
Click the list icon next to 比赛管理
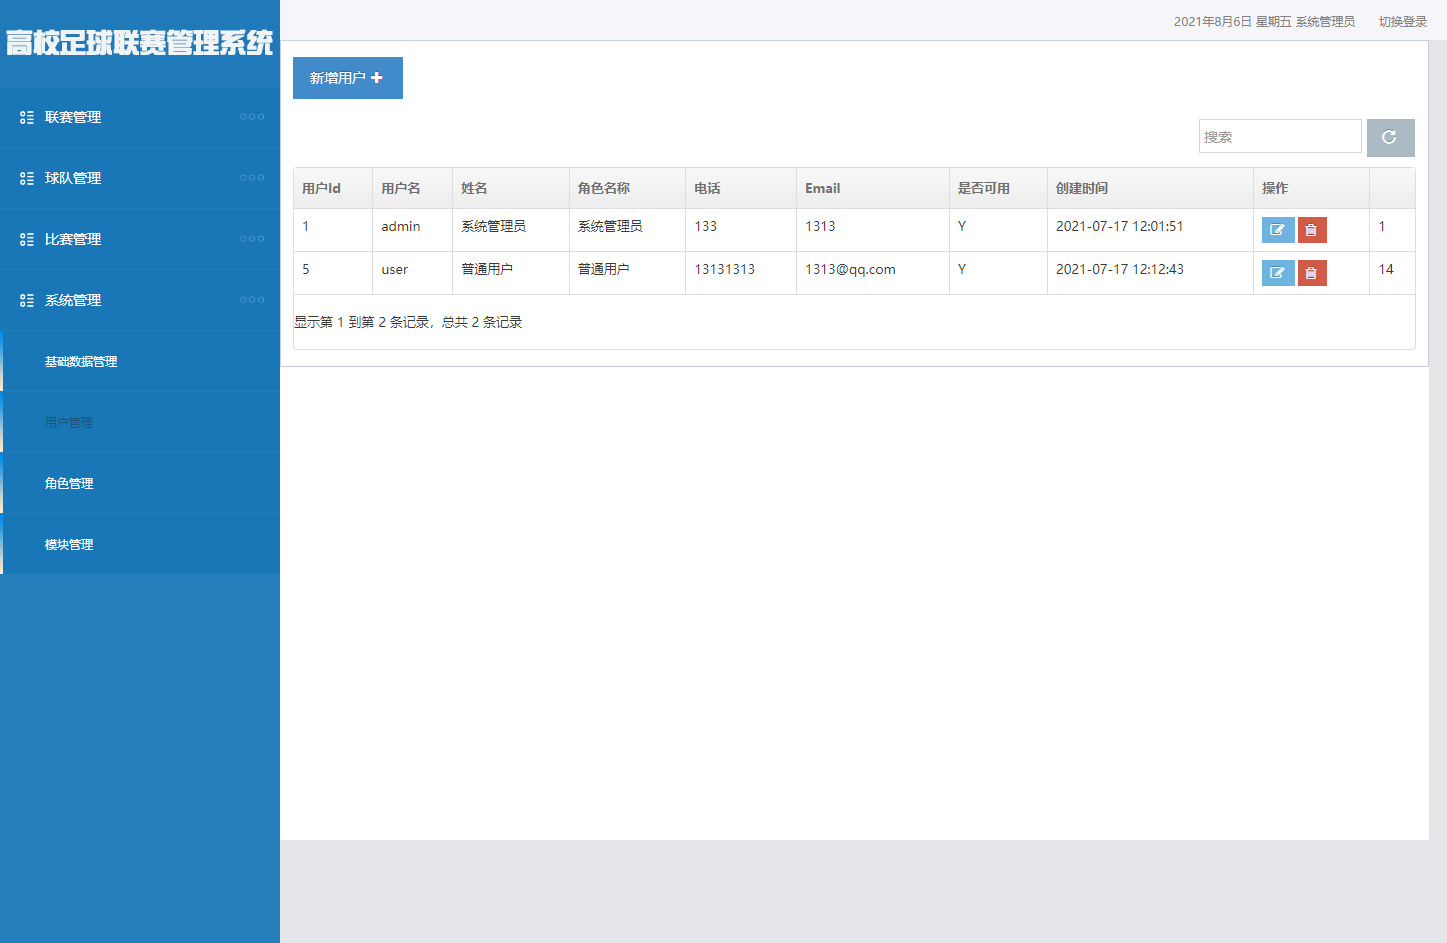[27, 240]
